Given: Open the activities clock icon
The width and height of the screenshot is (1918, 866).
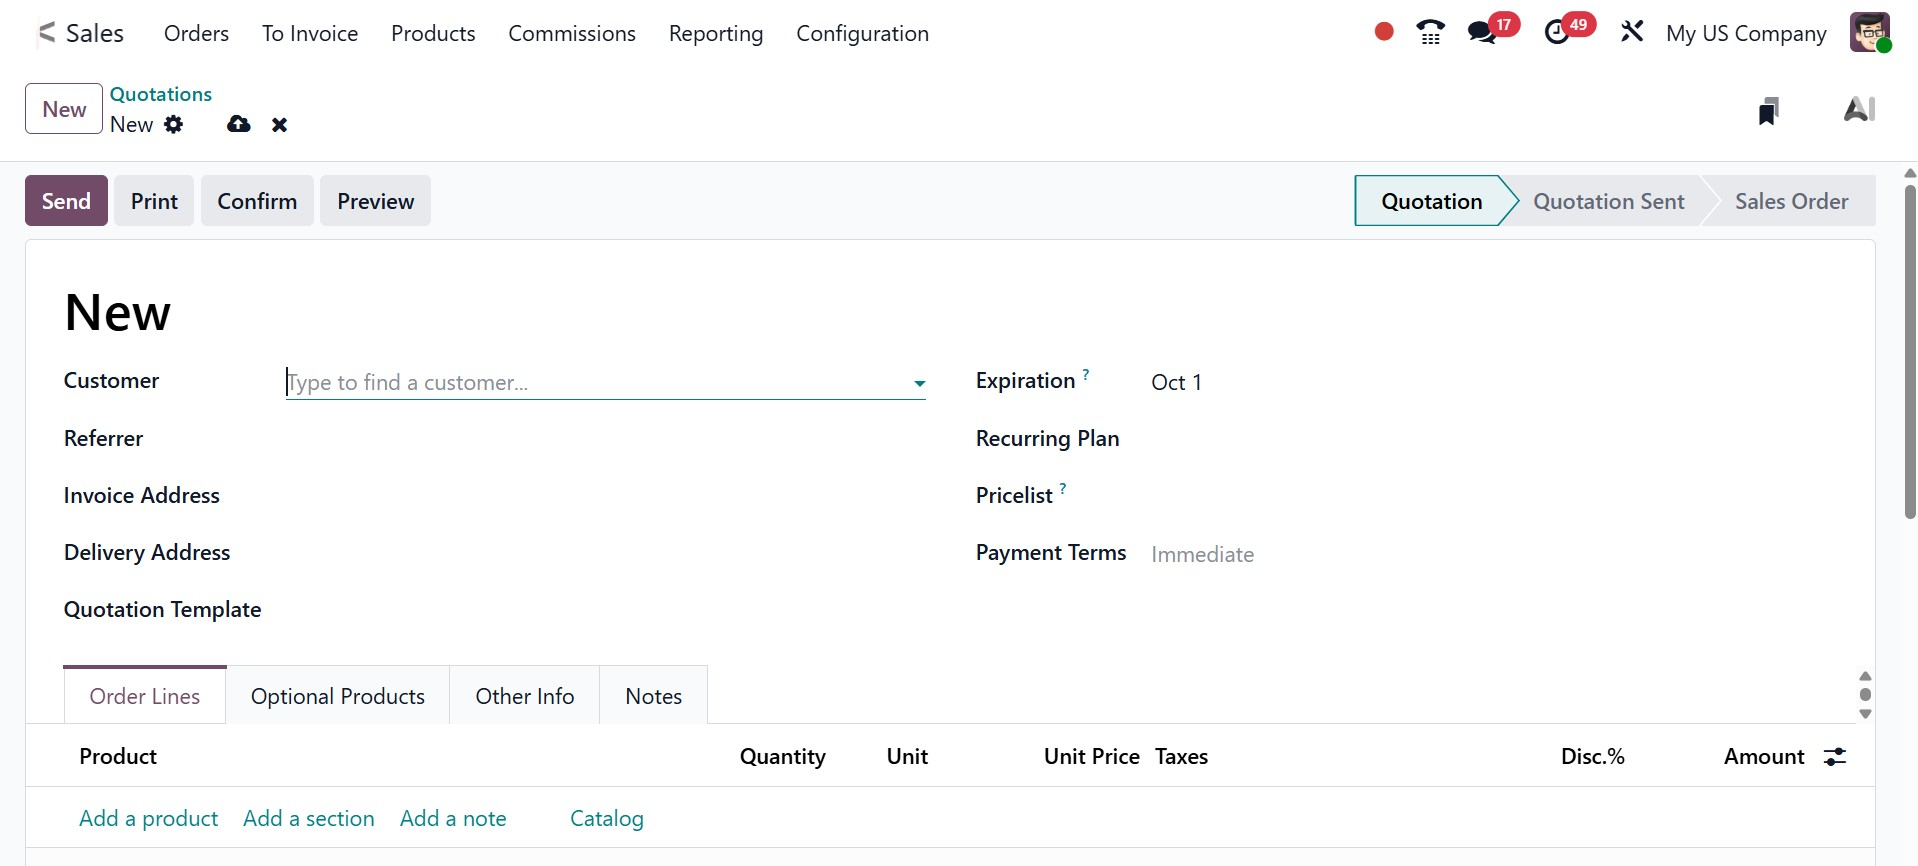Looking at the screenshot, I should pos(1557,33).
